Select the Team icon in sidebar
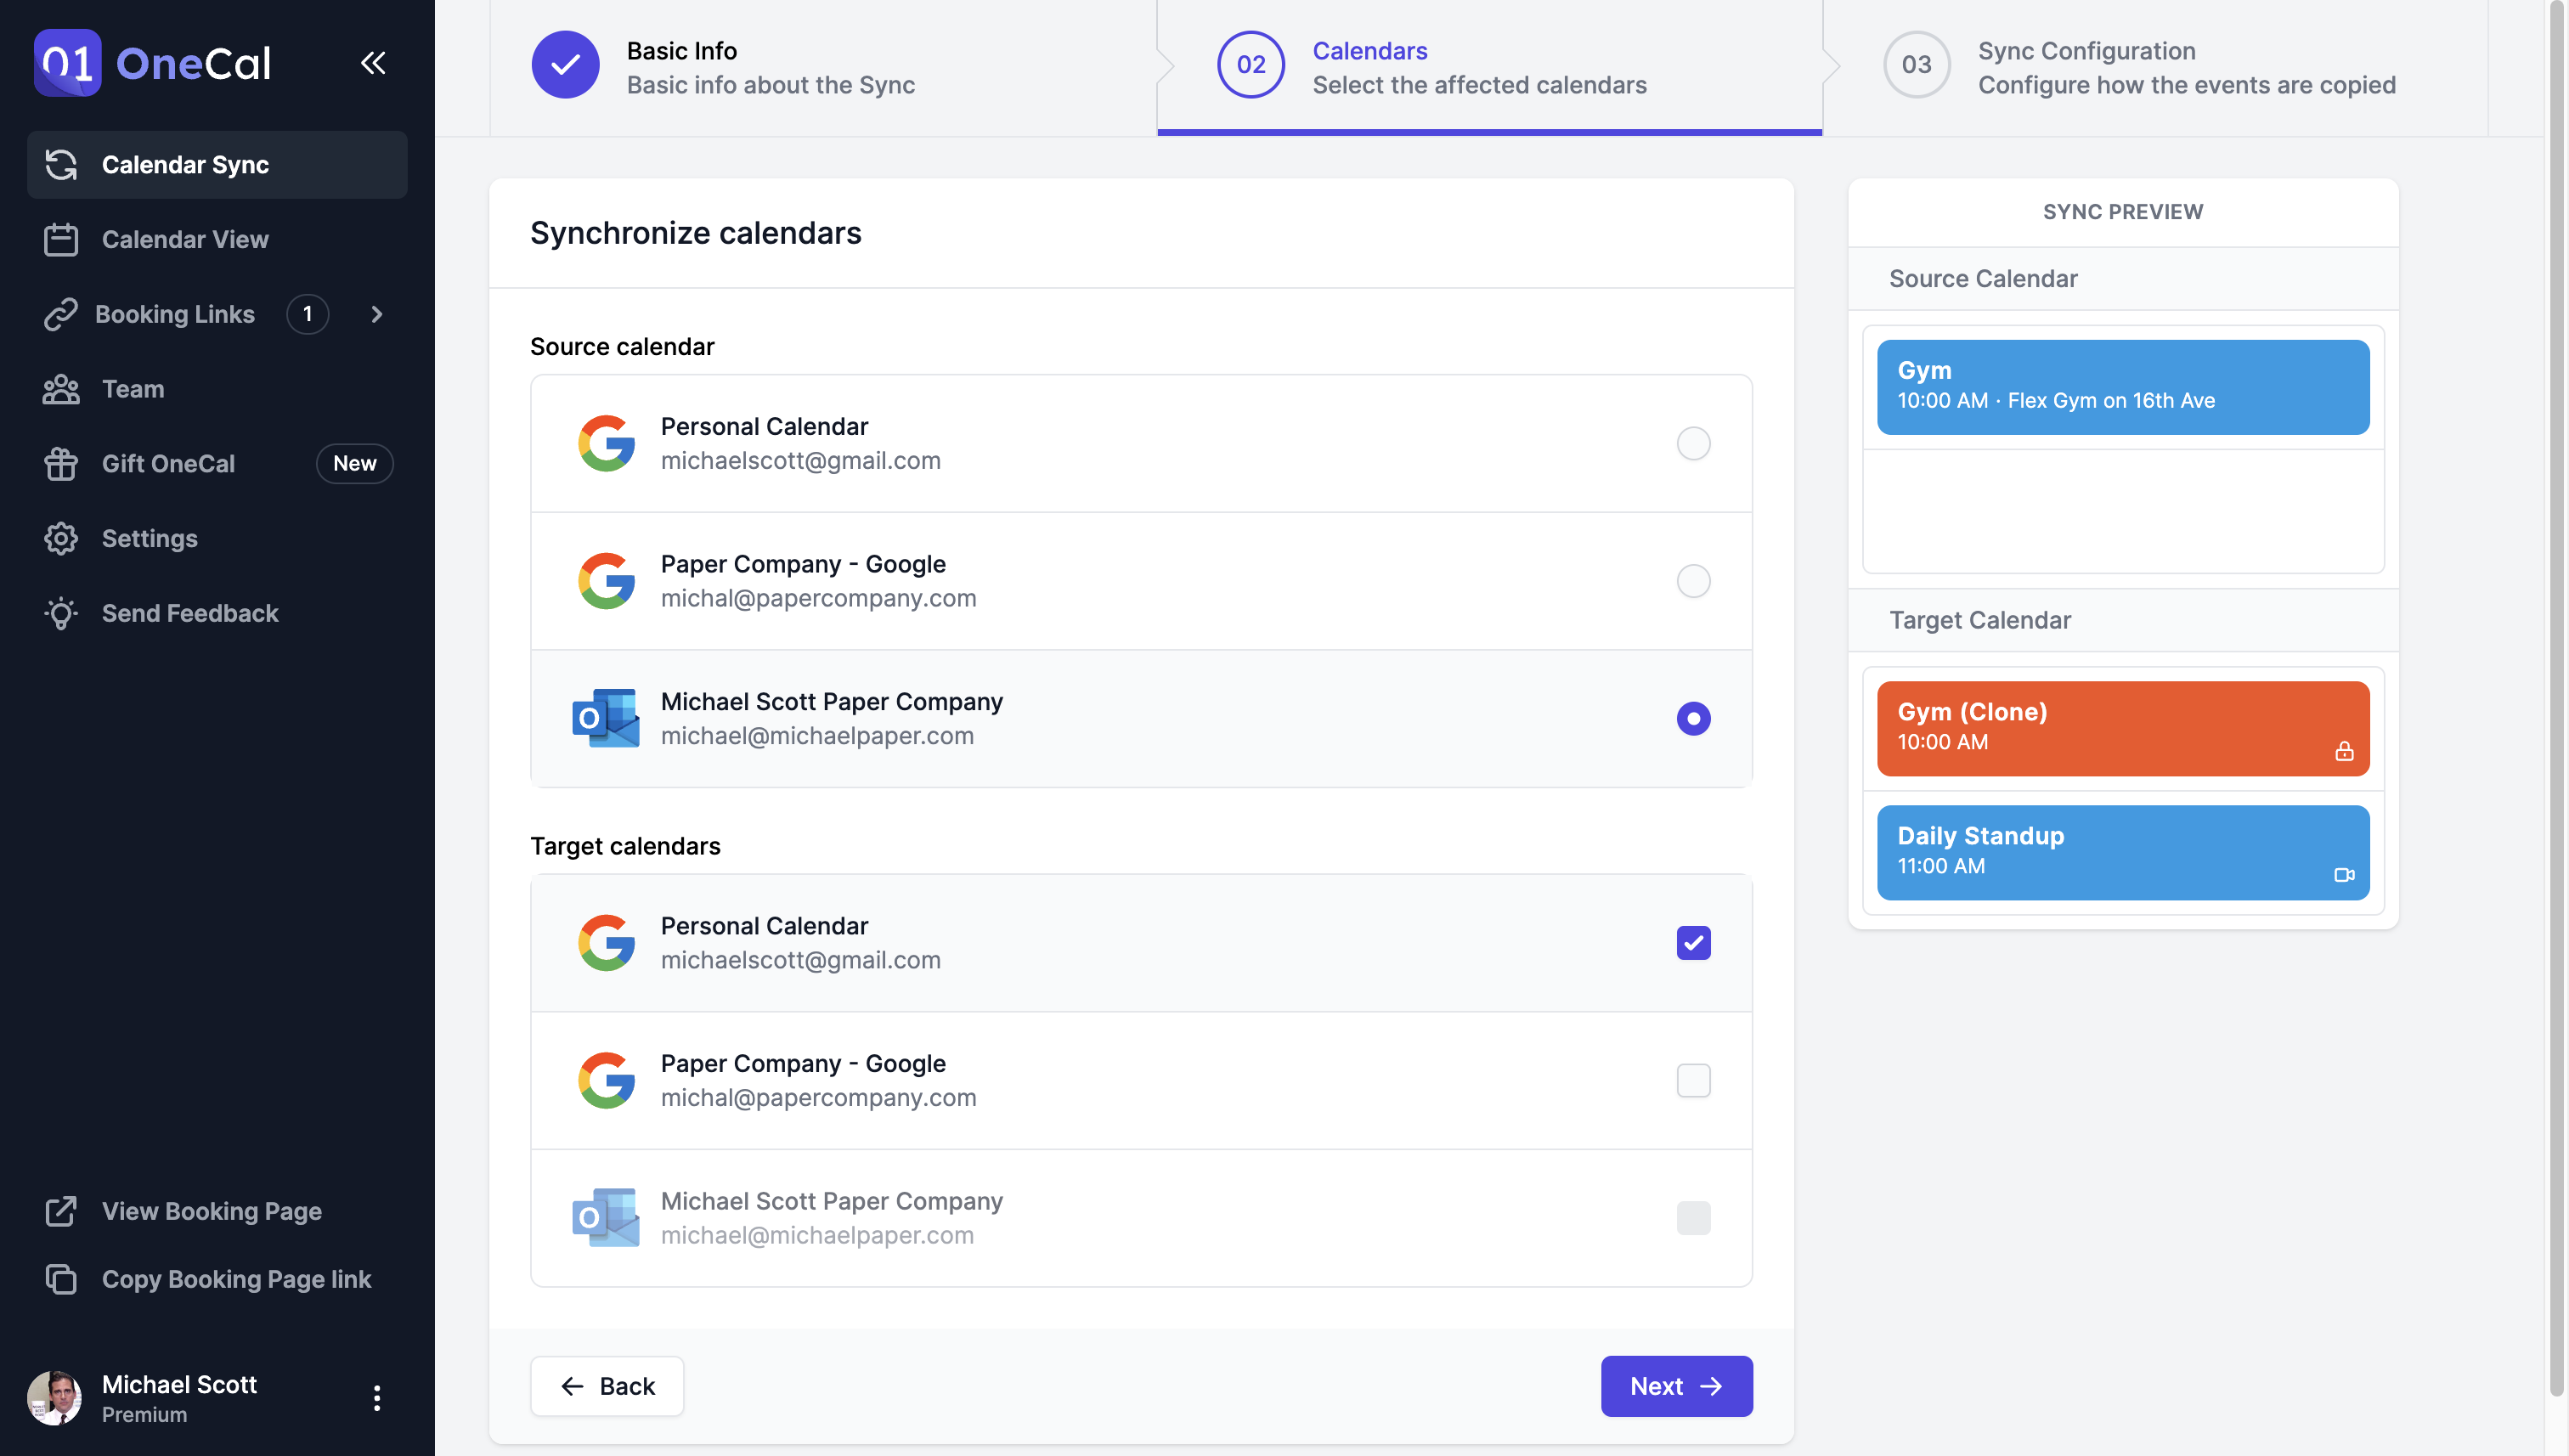 point(62,389)
